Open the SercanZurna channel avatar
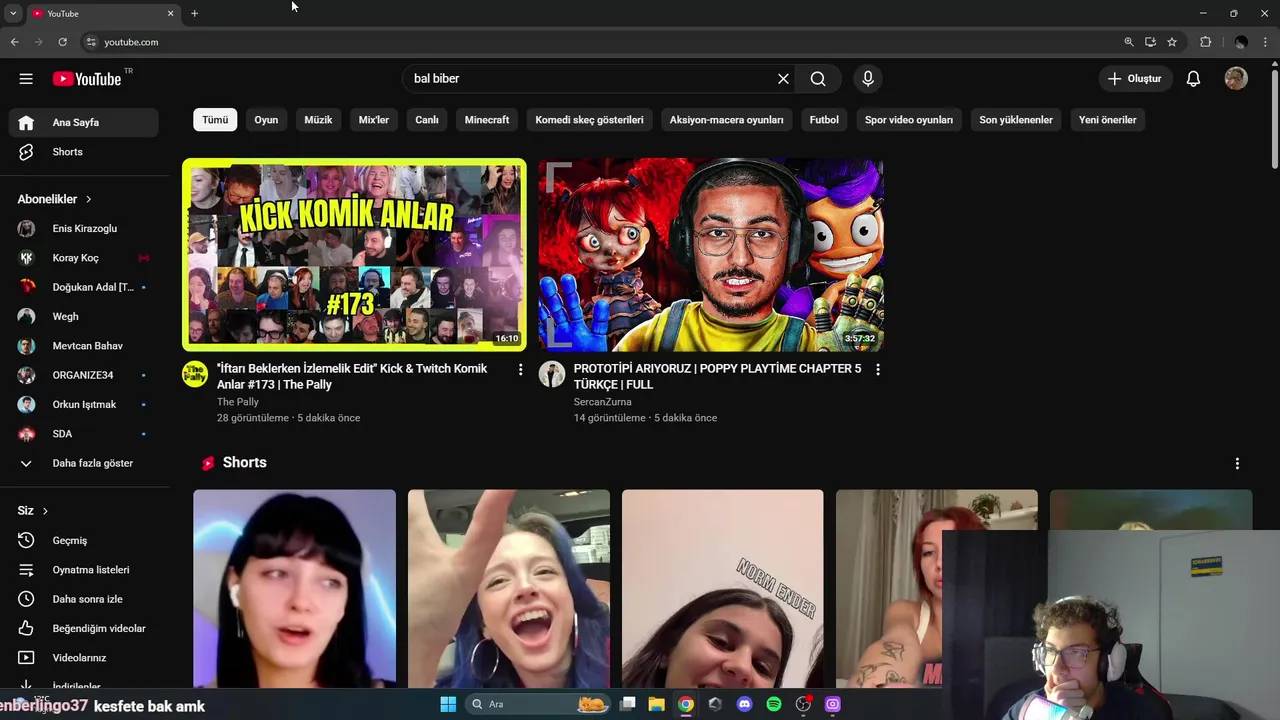 (552, 374)
